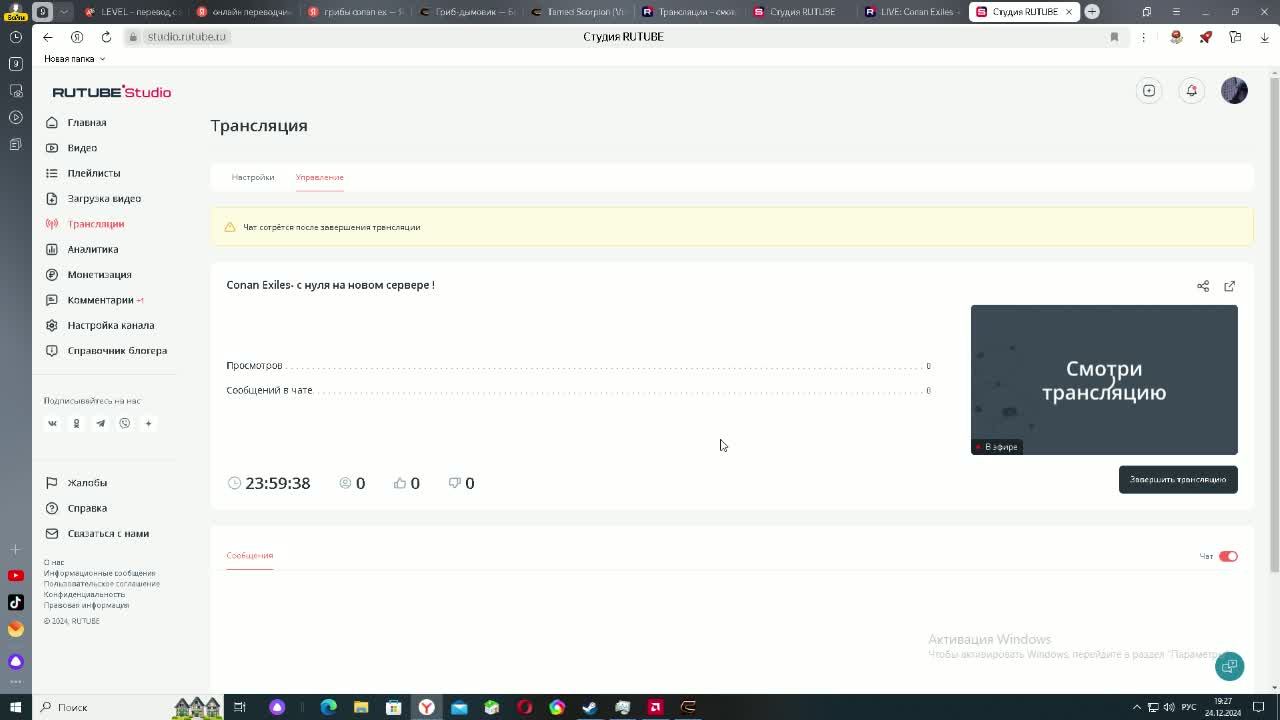Click the Dzen star social icon
1280x720 pixels.
click(148, 423)
